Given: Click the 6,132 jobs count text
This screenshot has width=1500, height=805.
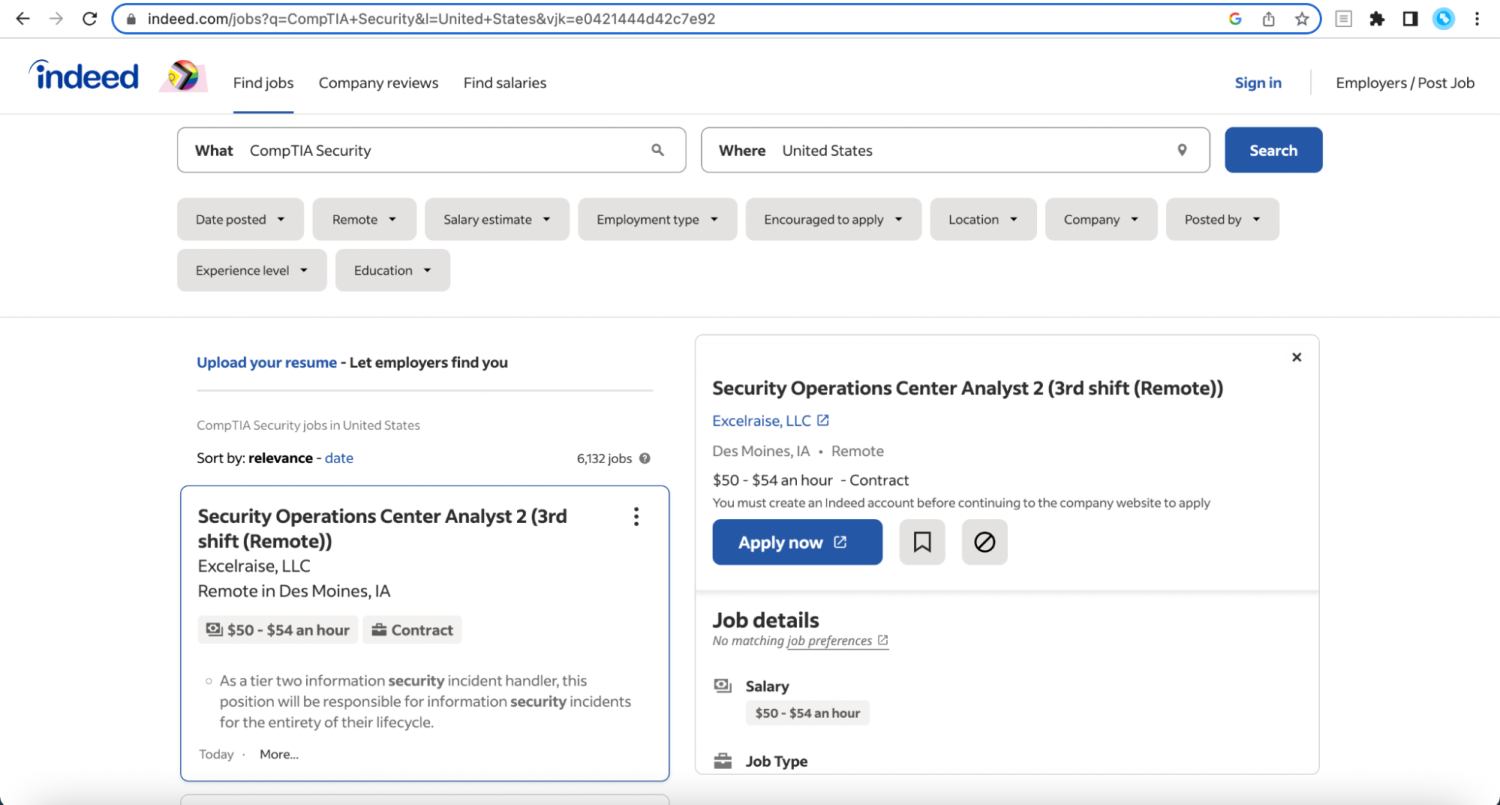Looking at the screenshot, I should [604, 459].
